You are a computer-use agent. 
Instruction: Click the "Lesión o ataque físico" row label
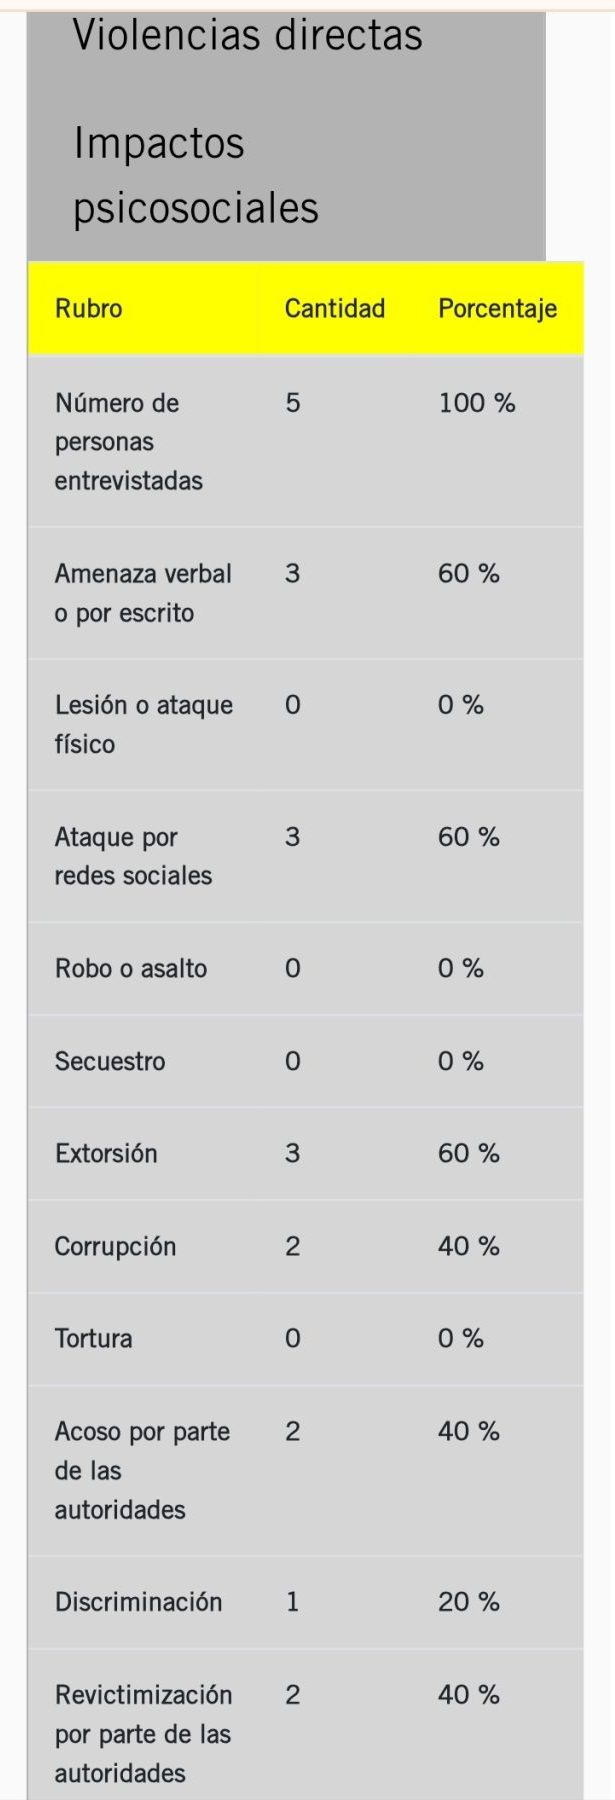pyautogui.click(x=143, y=724)
